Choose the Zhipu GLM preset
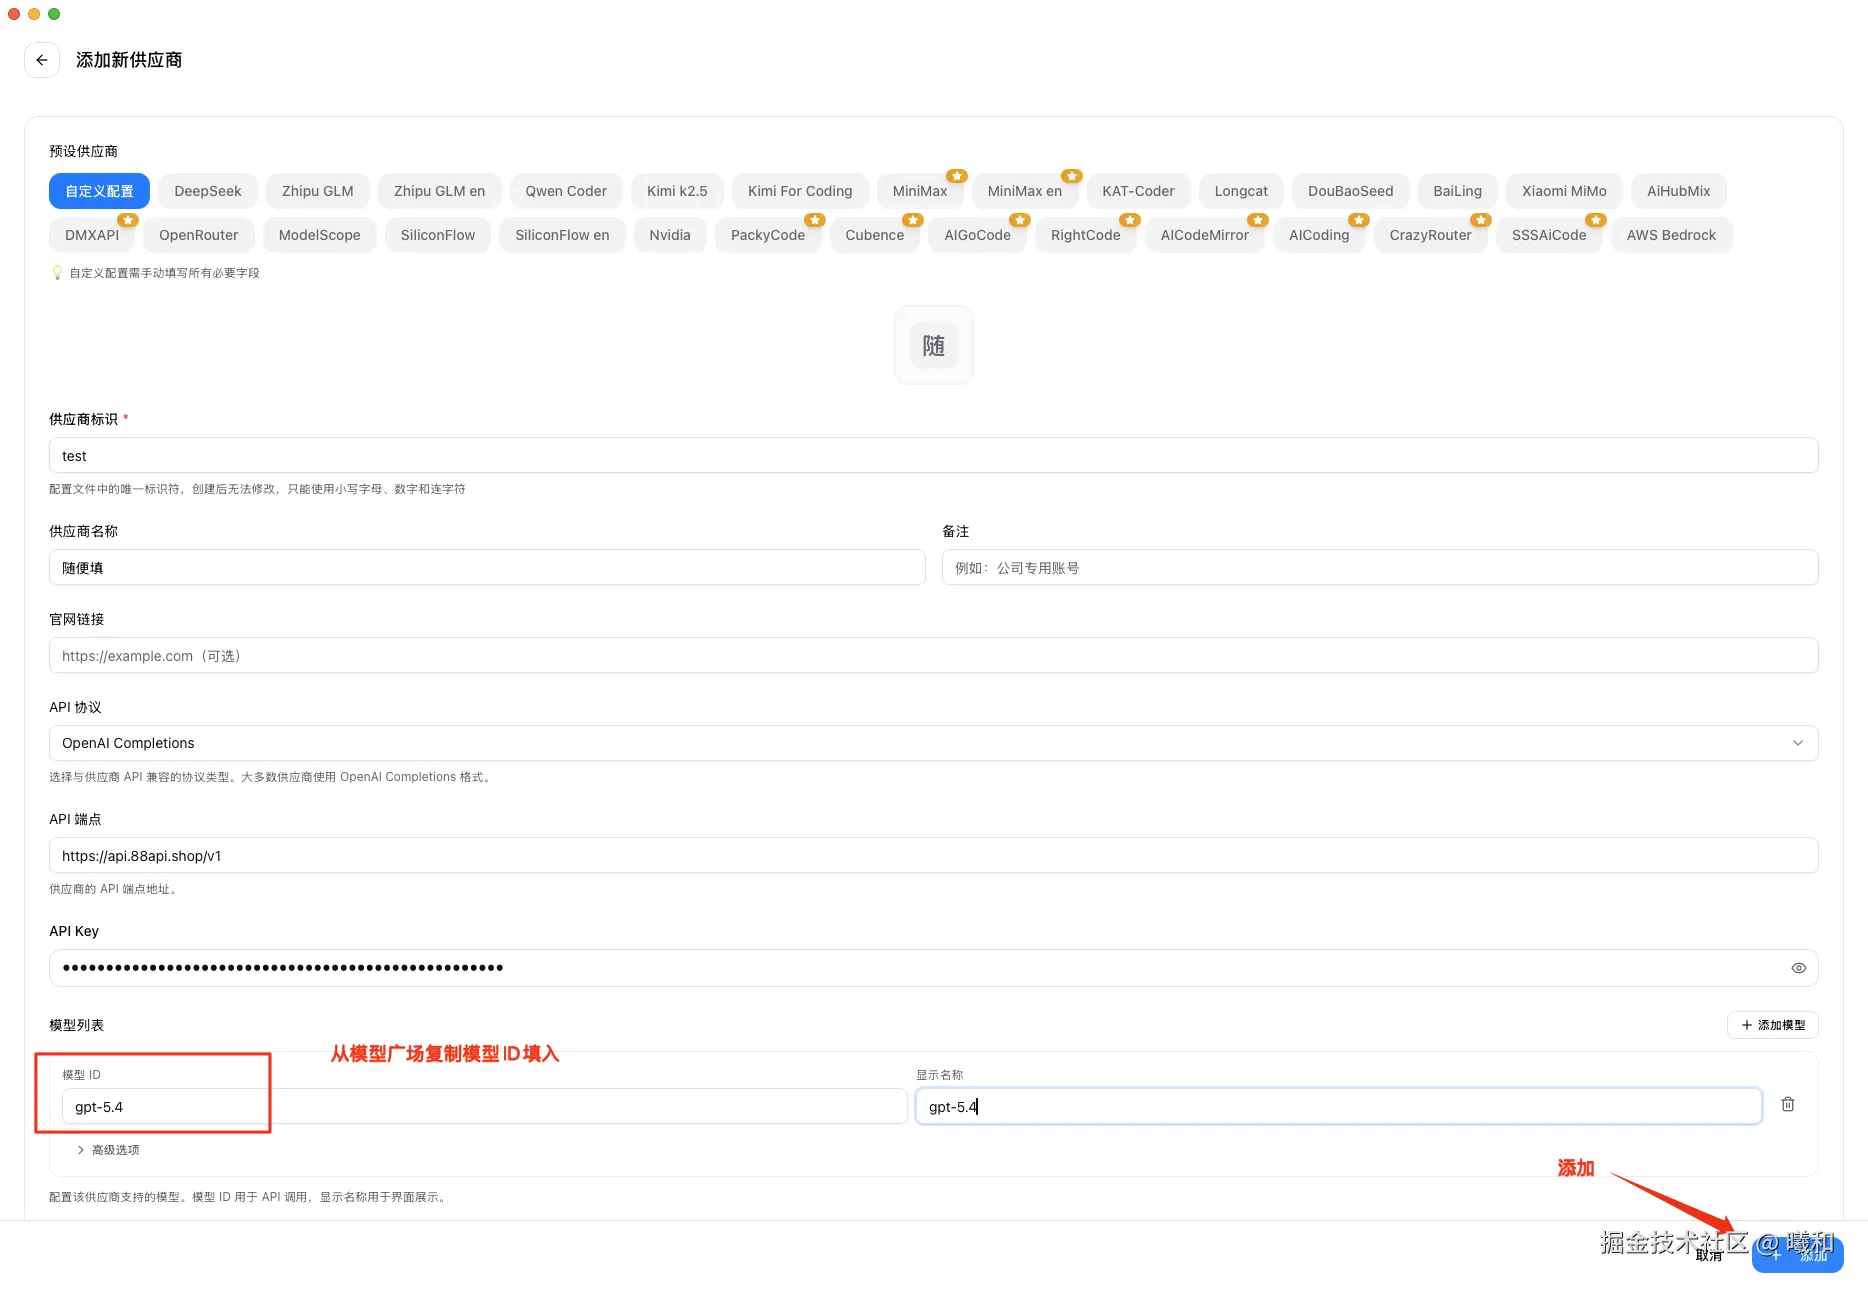This screenshot has width=1868, height=1289. point(318,191)
